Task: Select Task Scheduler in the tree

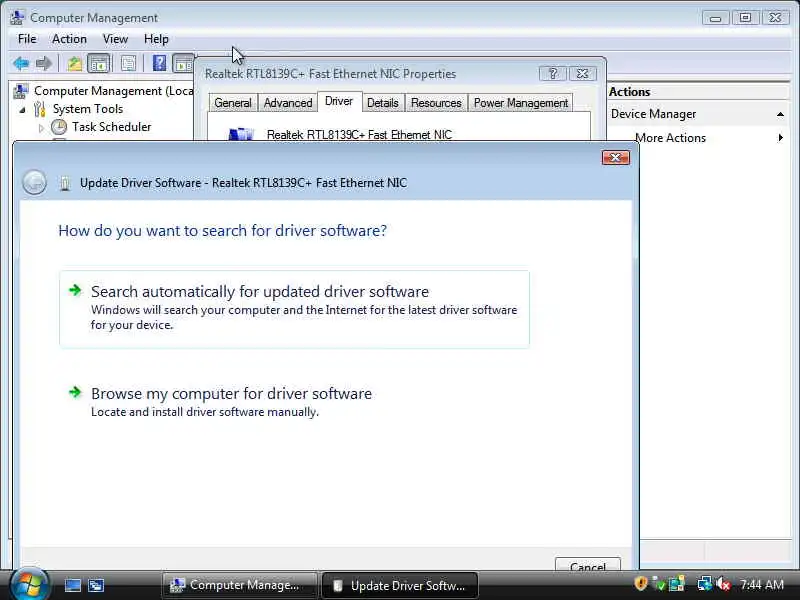Action: tap(111, 127)
